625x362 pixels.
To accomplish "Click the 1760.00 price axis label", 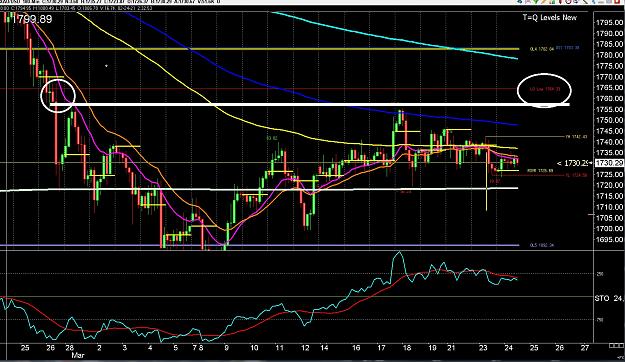I will (609, 98).
